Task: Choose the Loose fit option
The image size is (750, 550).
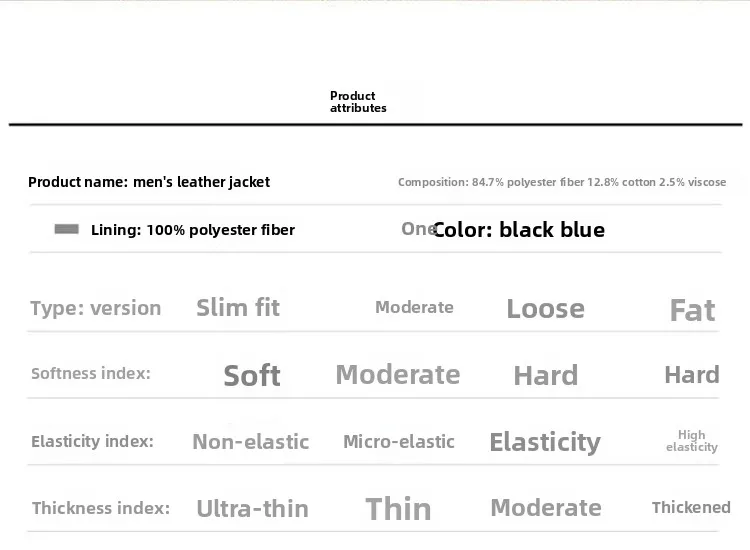Action: 545,308
